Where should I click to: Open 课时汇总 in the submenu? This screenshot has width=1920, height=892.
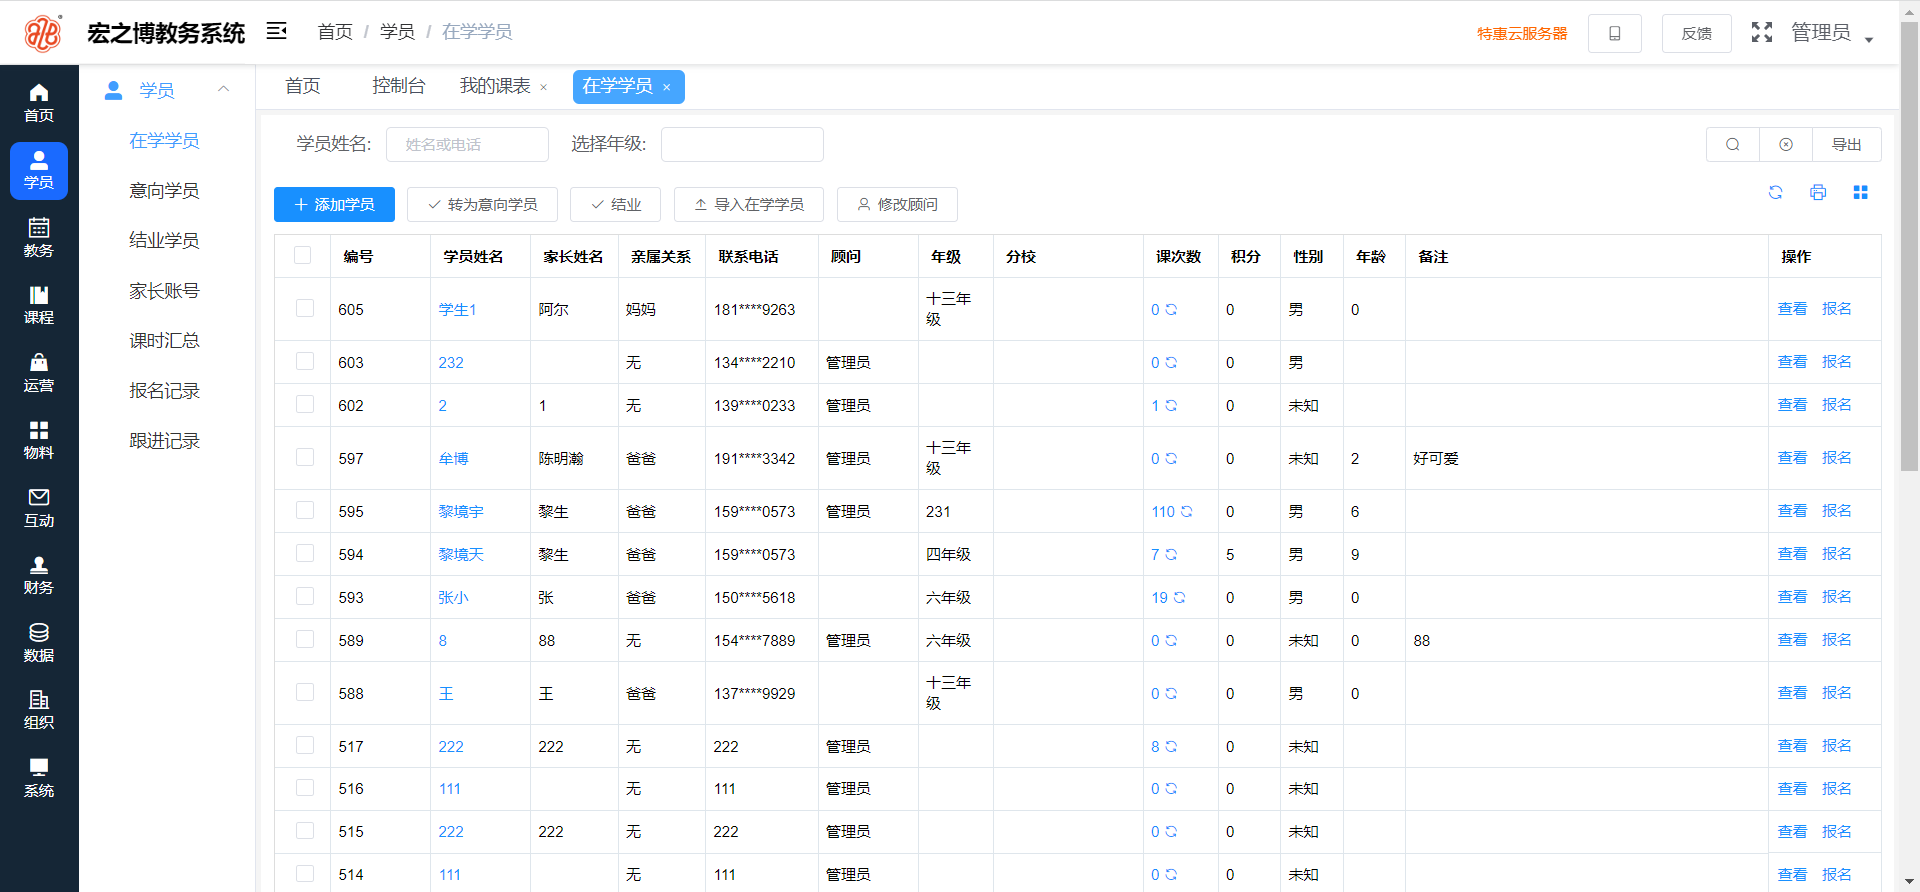tap(164, 341)
